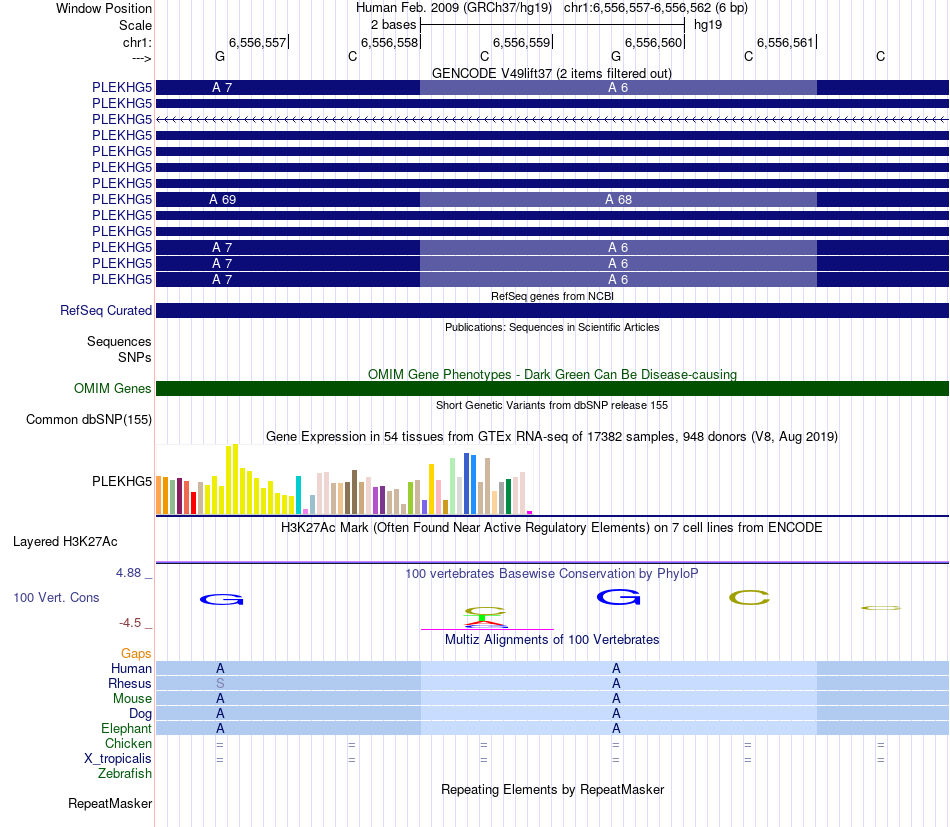Image resolution: width=950 pixels, height=827 pixels.
Task: Open the RefSeq genes from NCBI title
Action: tap(552, 296)
